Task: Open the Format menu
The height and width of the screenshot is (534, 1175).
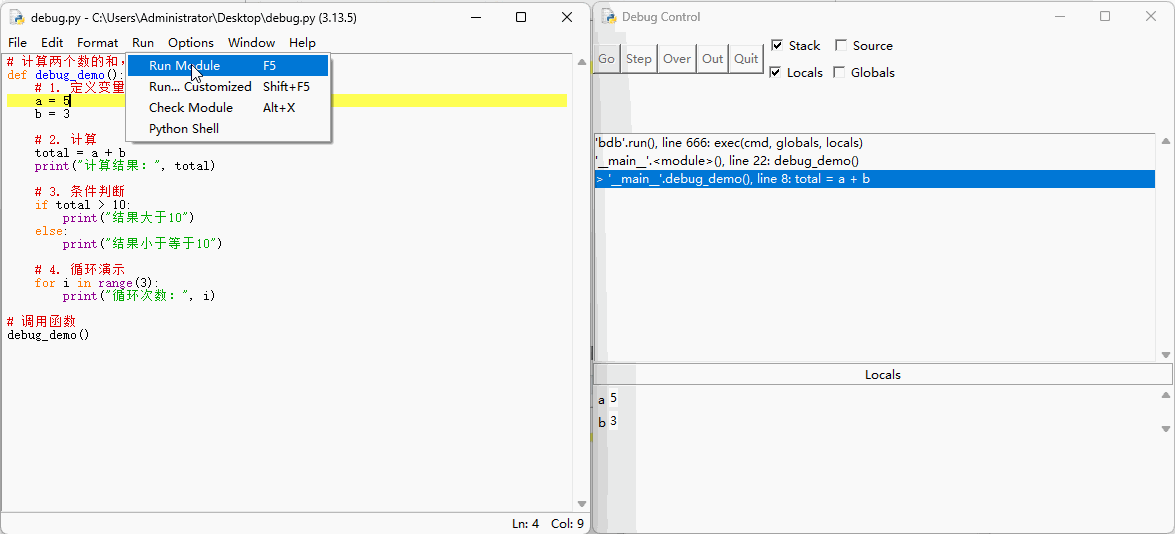Action: click(x=97, y=43)
